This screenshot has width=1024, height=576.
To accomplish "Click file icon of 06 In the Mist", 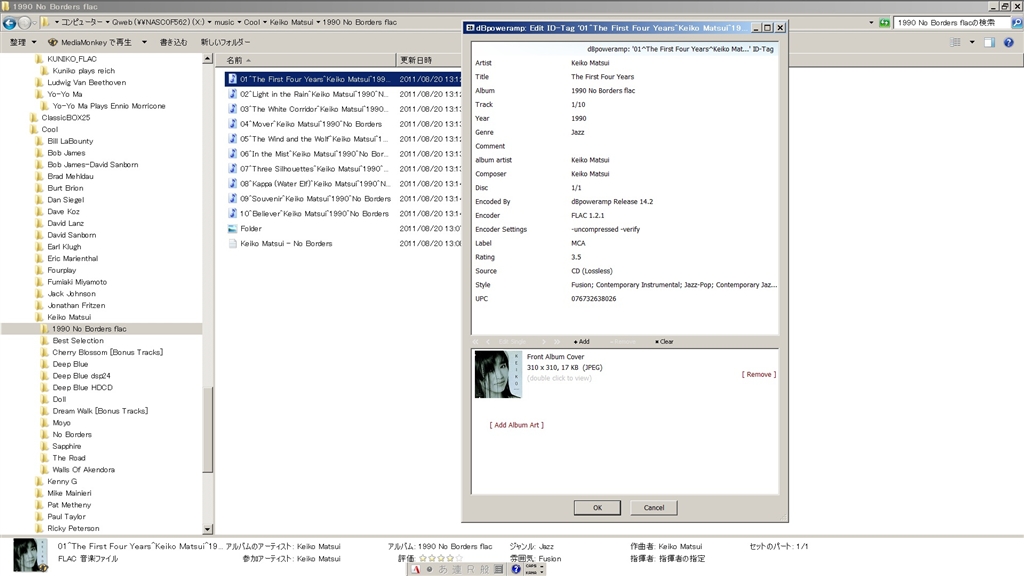I will (232, 154).
